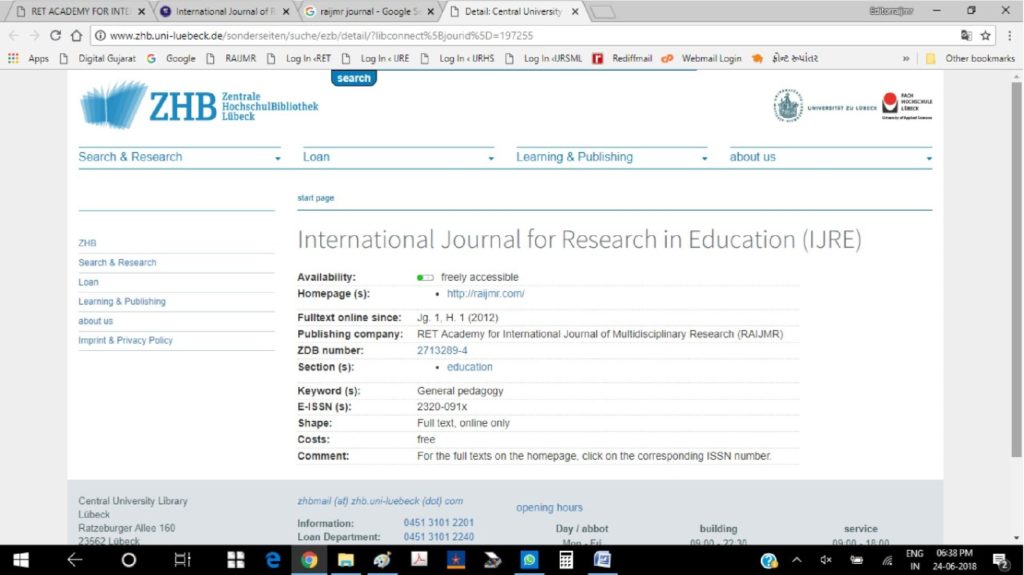The height and width of the screenshot is (575, 1024).
Task: Launch Microsoft Edge from the taskbar
Action: 273,560
